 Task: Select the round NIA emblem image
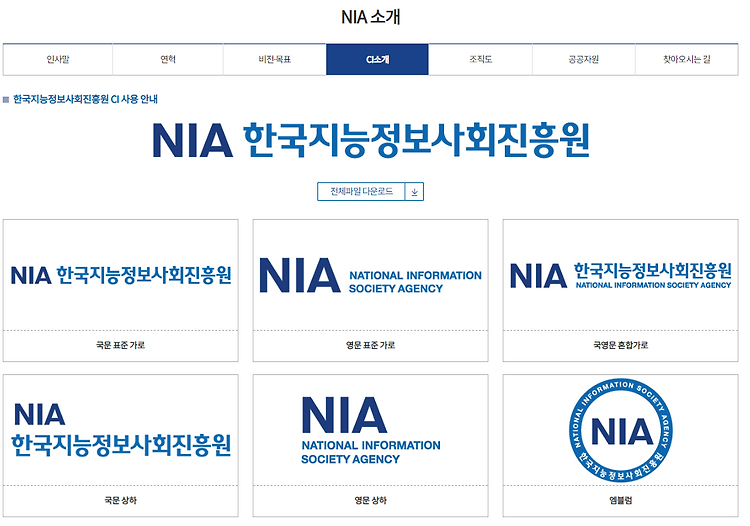click(x=620, y=430)
